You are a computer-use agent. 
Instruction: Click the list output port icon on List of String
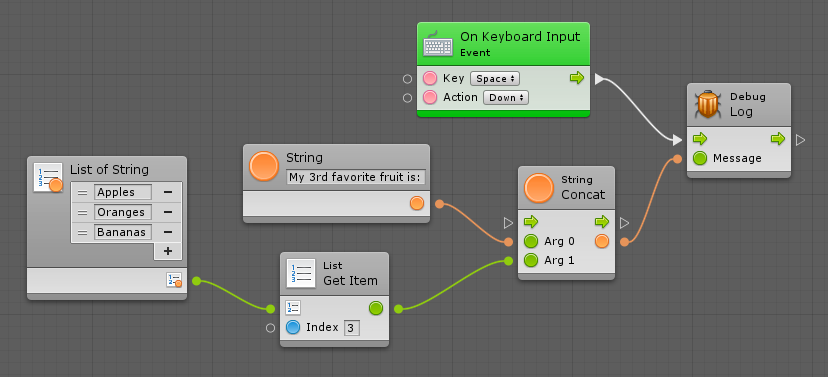(174, 280)
